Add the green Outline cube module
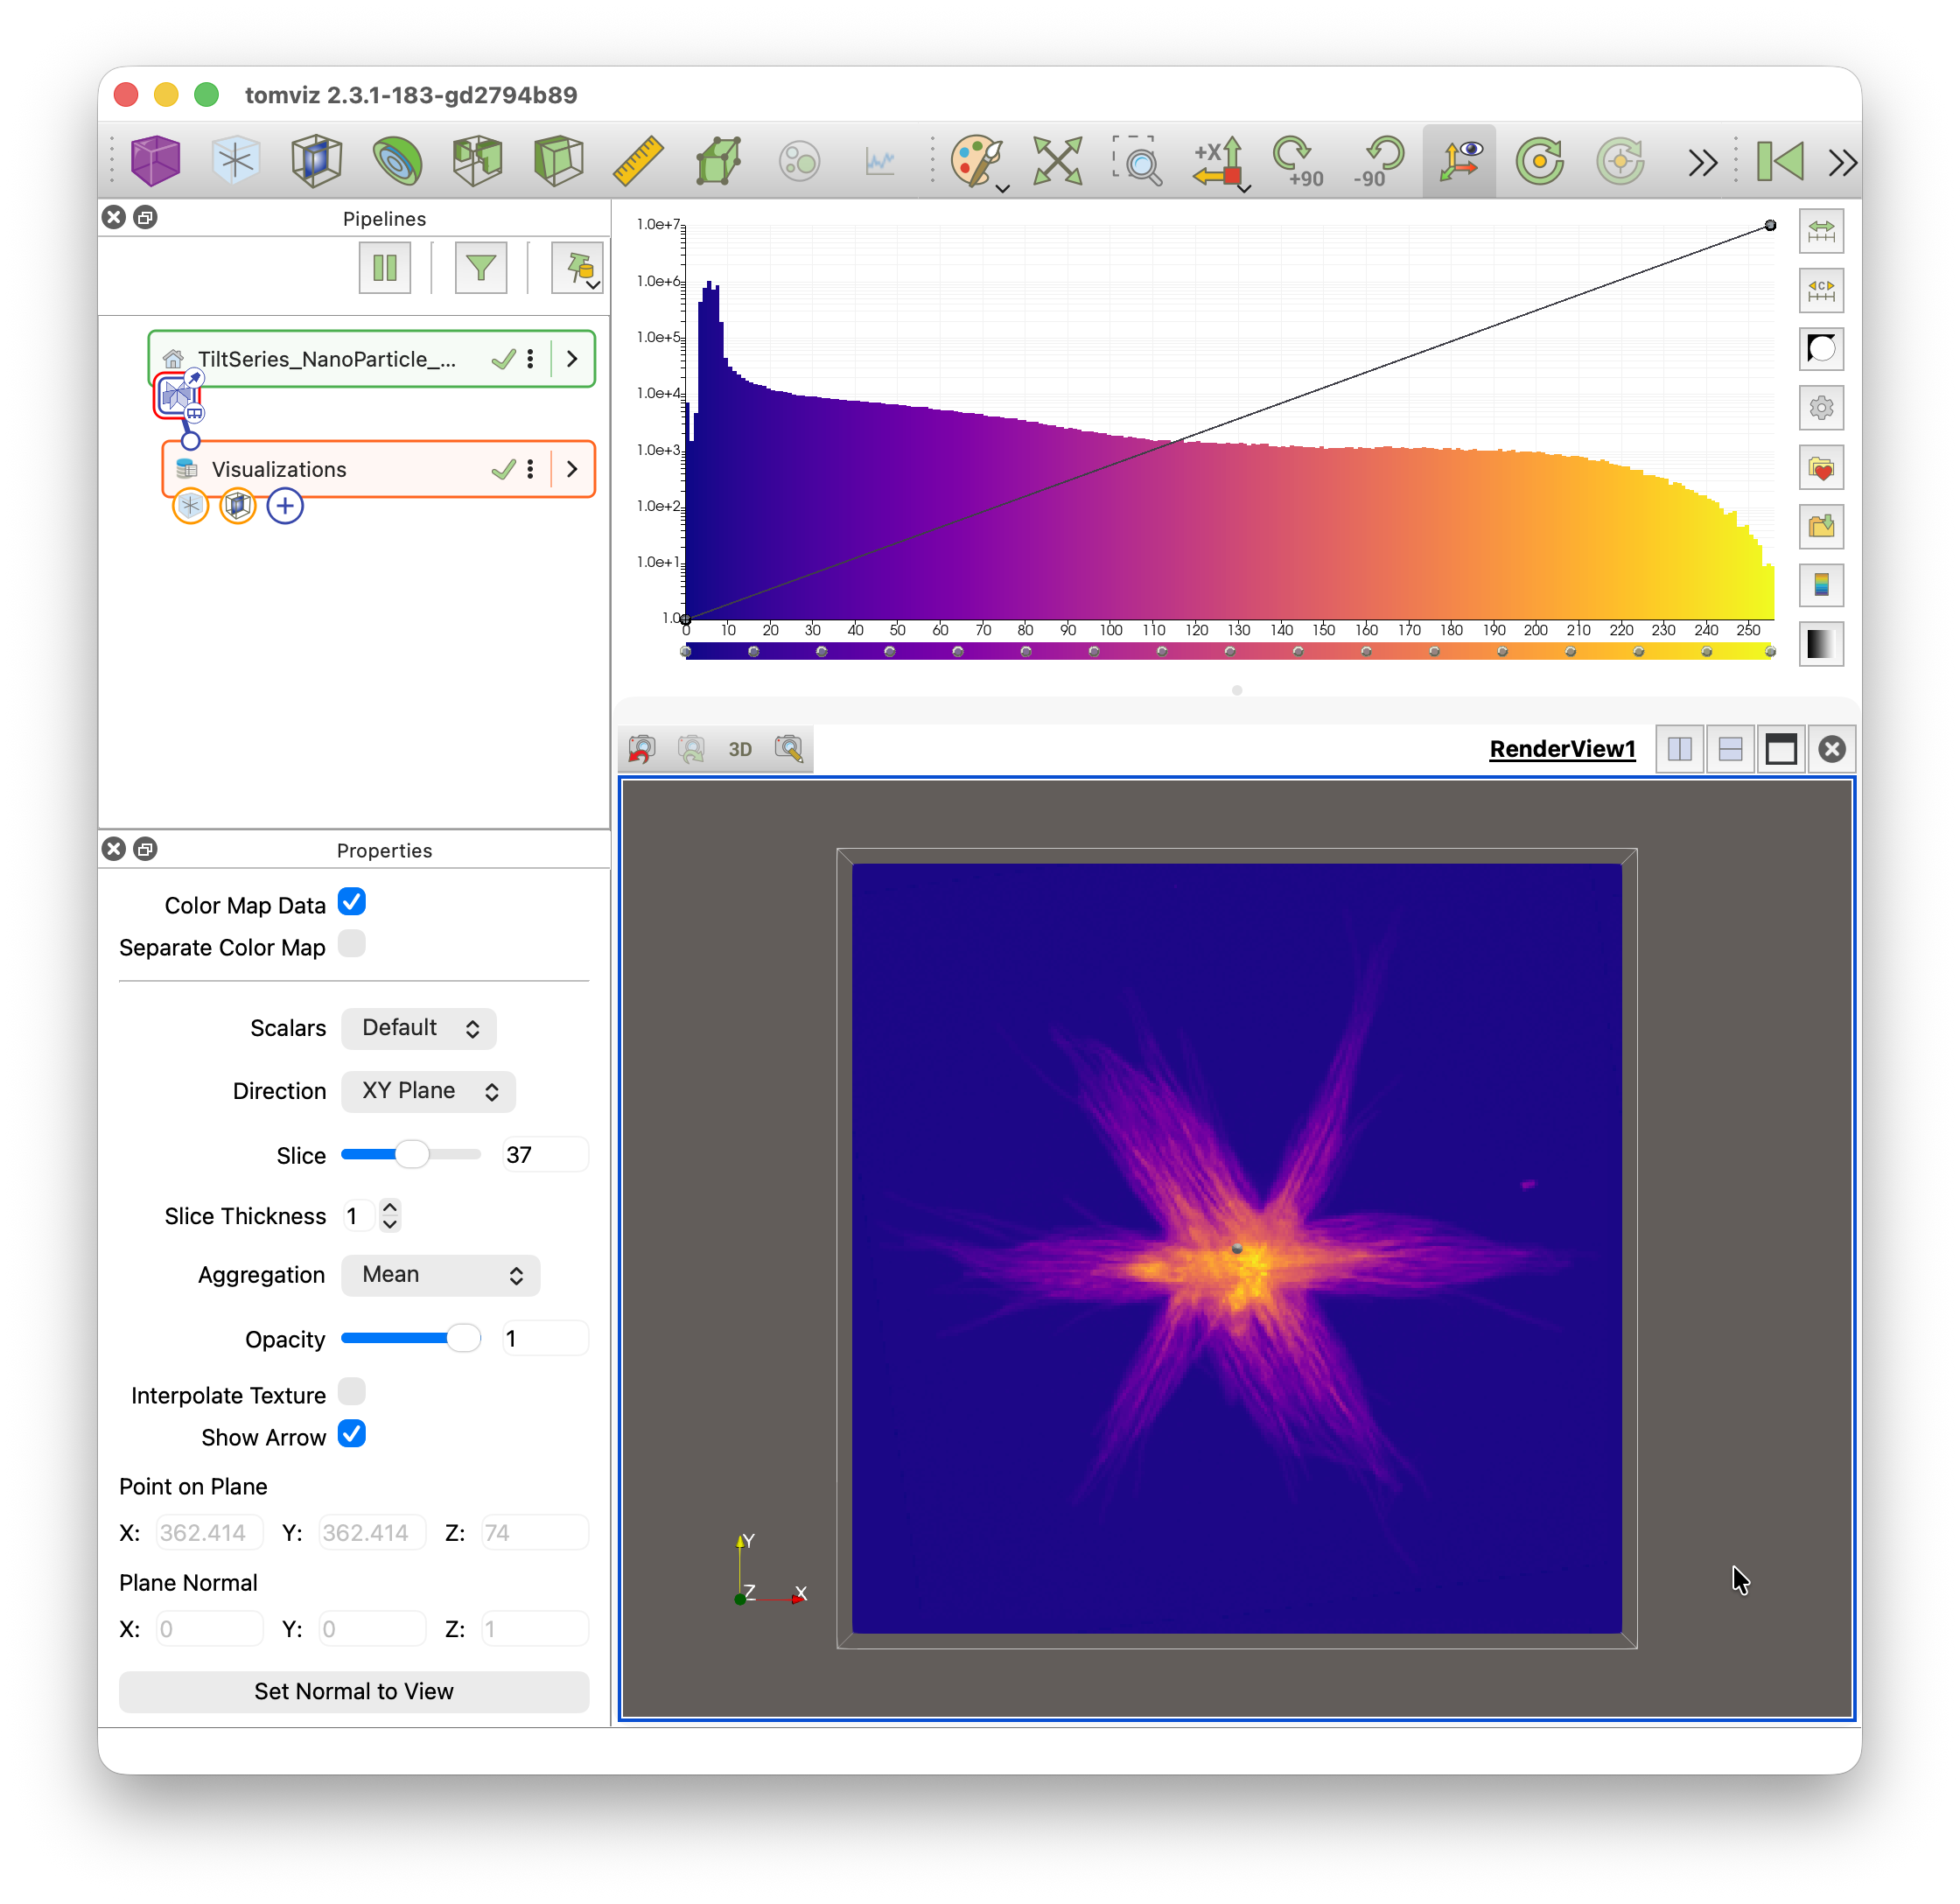 click(558, 161)
